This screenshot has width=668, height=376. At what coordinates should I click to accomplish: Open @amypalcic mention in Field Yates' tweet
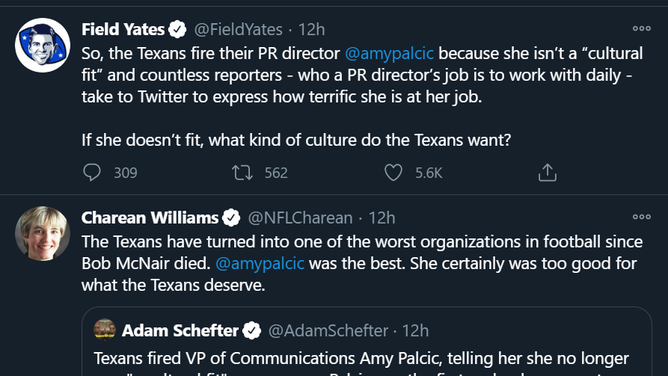[389, 54]
